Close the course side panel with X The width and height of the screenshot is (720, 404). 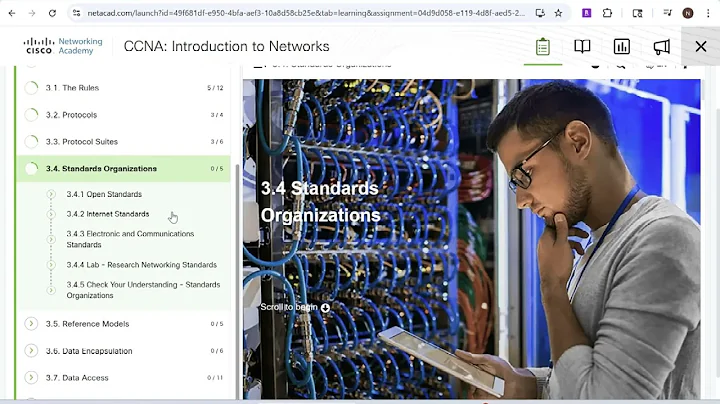pyautogui.click(x=701, y=46)
